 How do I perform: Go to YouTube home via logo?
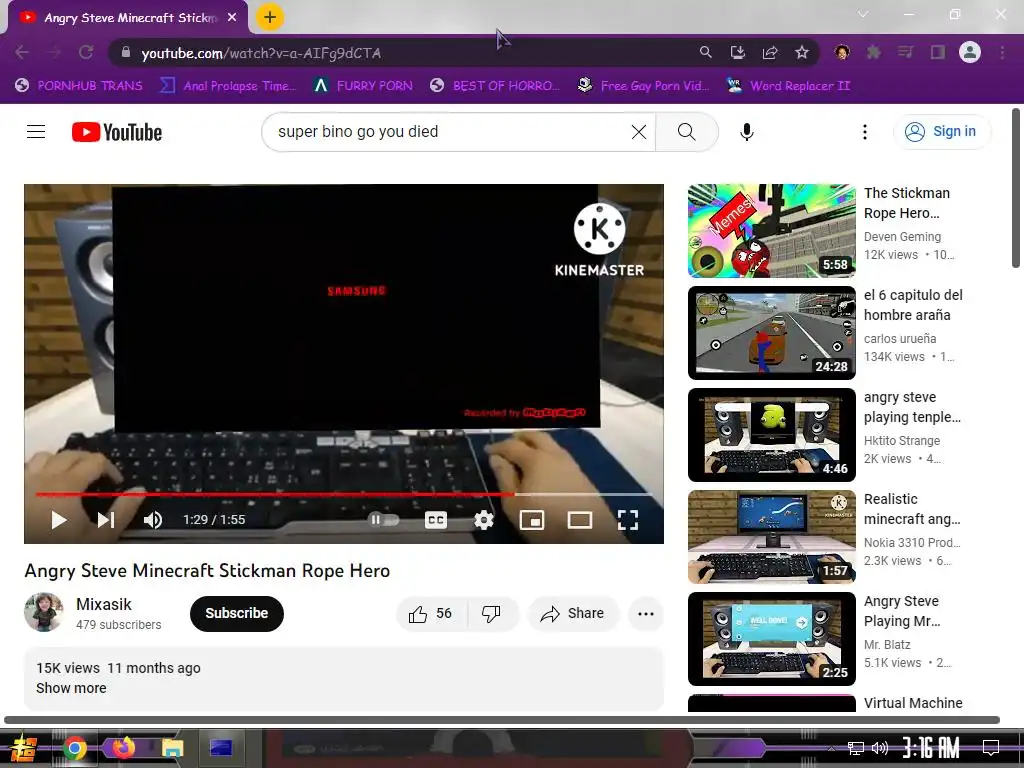point(117,132)
